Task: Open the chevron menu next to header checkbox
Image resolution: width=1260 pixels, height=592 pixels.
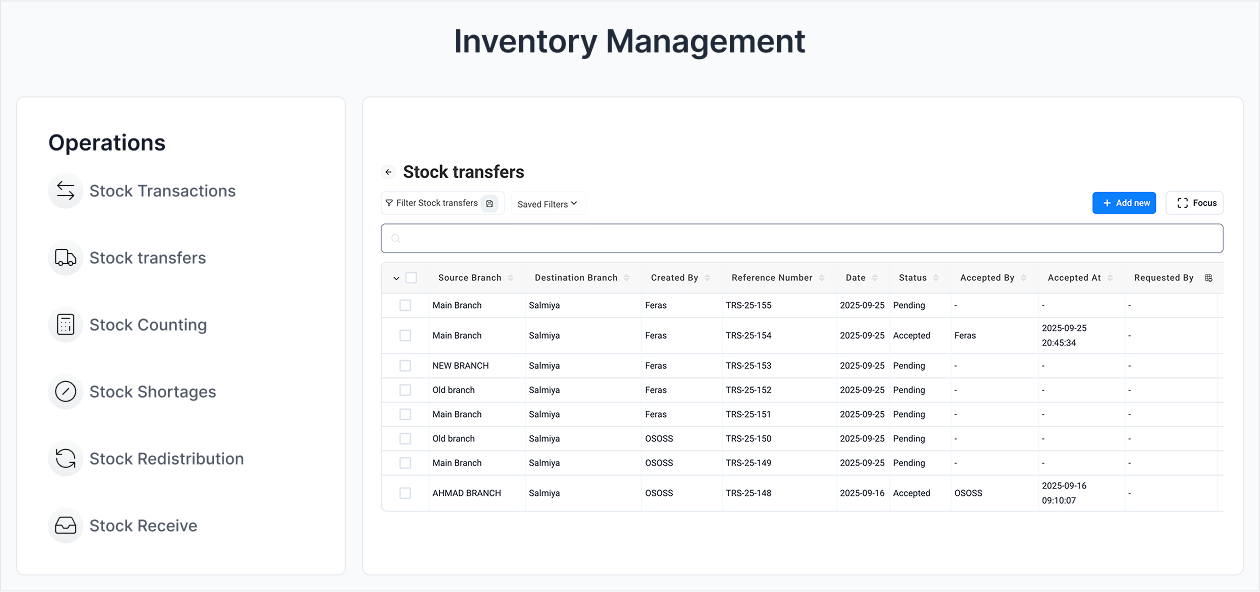Action: point(396,278)
